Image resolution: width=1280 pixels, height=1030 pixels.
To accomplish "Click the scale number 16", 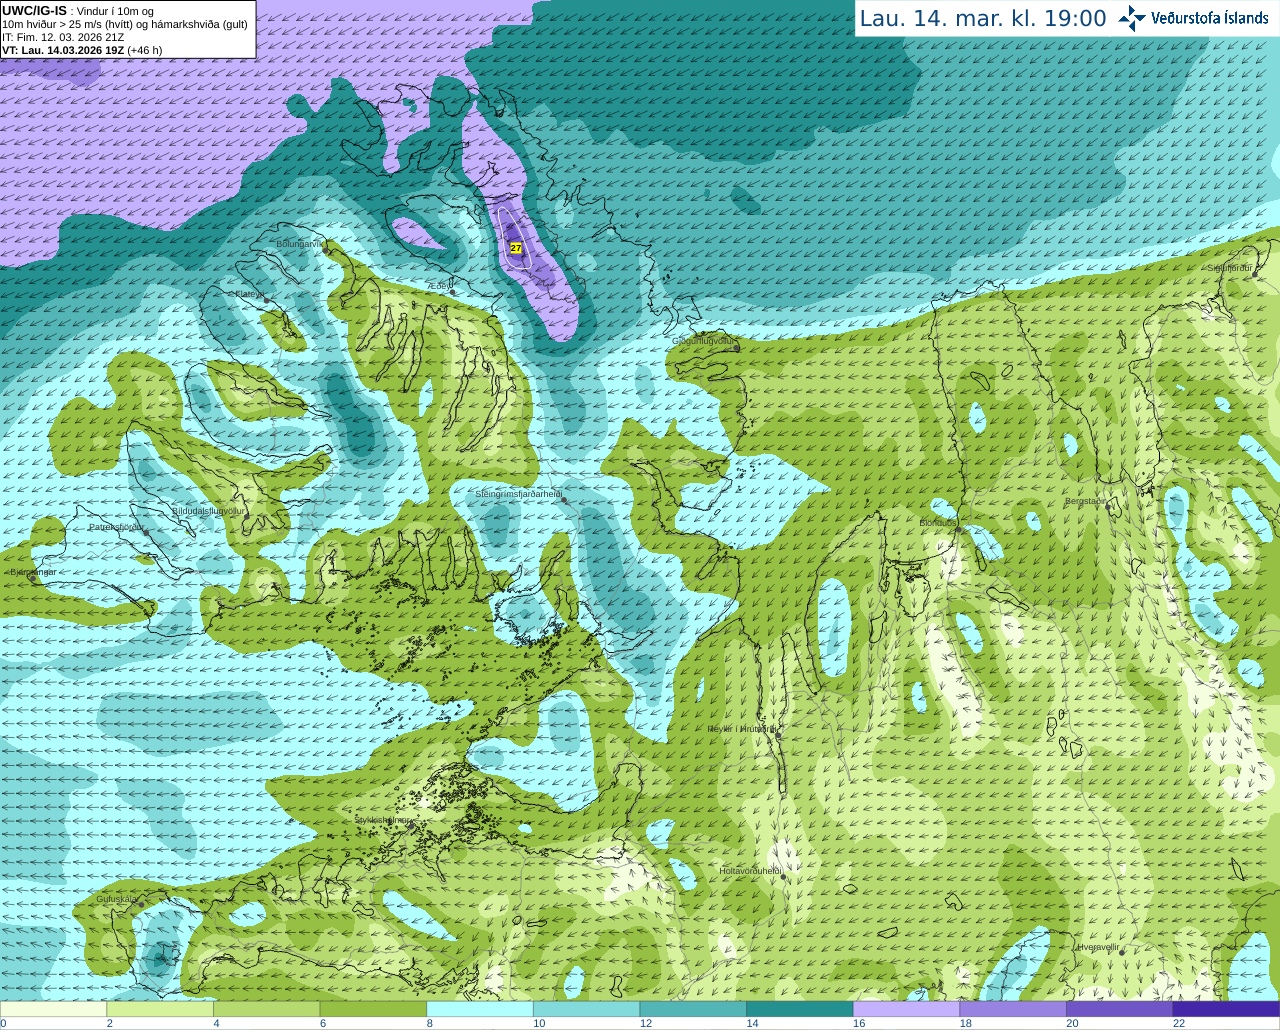I will (x=858, y=1023).
